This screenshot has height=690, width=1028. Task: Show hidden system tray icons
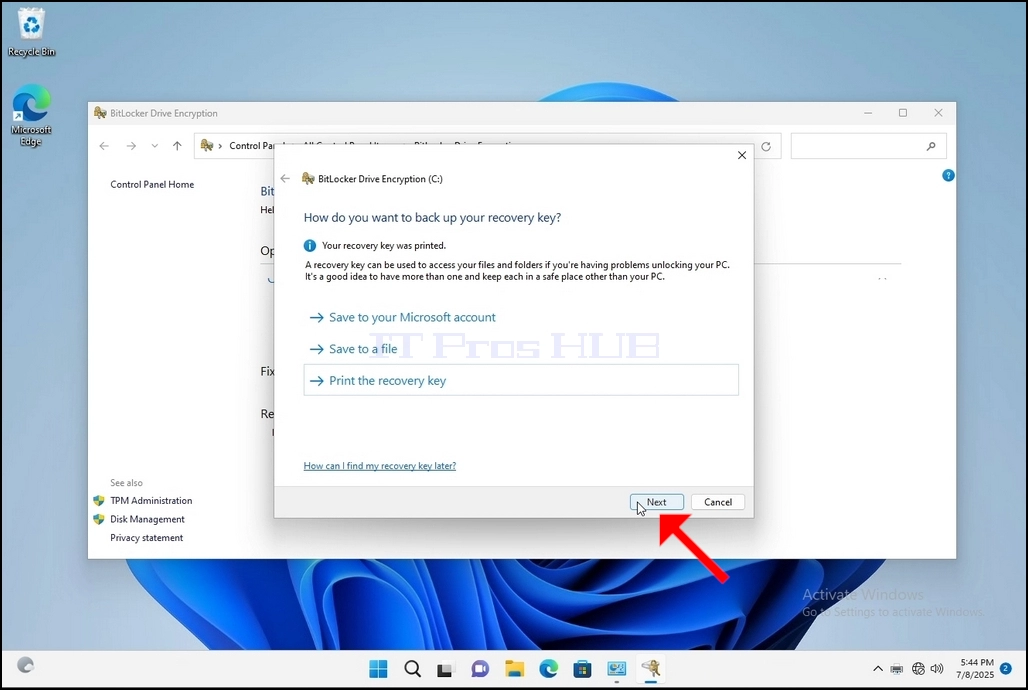[878, 669]
